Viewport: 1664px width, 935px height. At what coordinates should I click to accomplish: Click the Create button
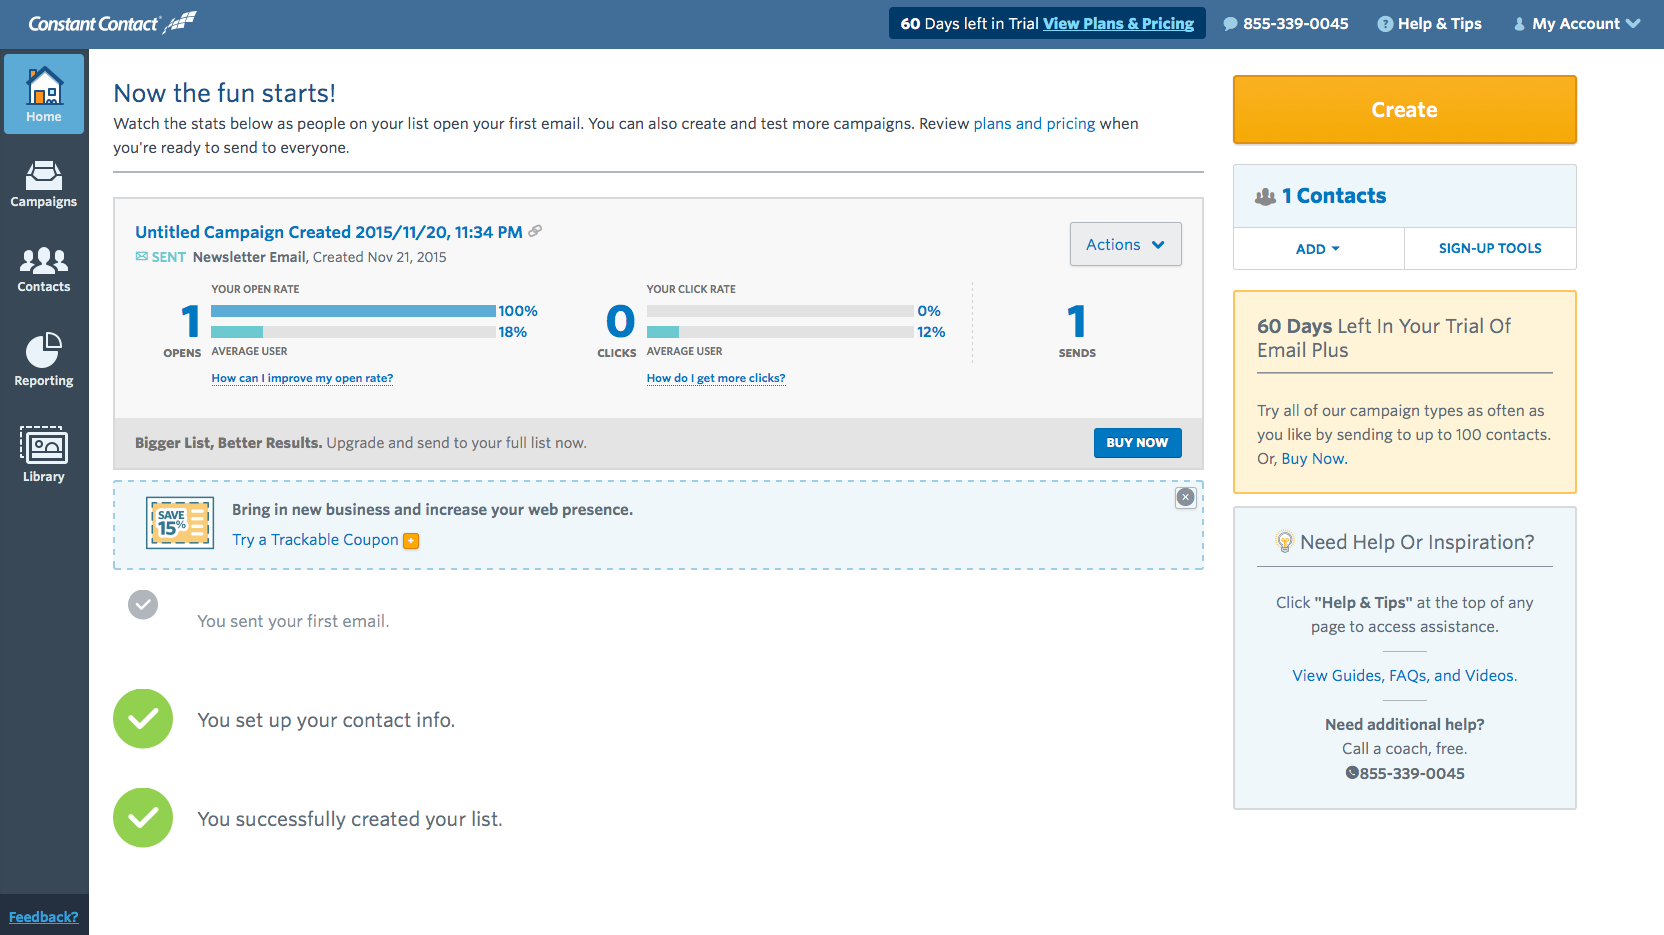(x=1404, y=110)
